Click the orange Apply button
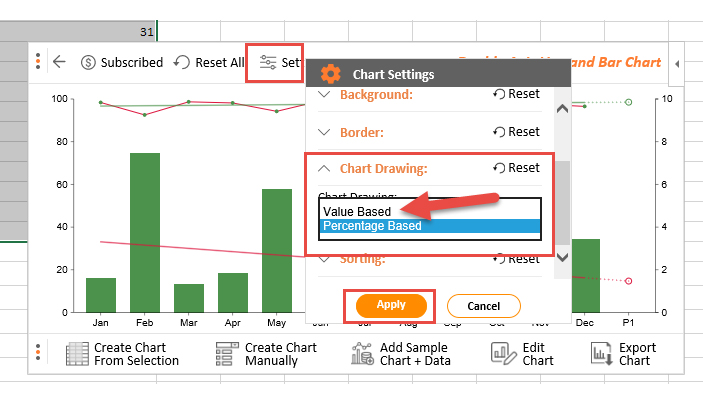 click(391, 305)
